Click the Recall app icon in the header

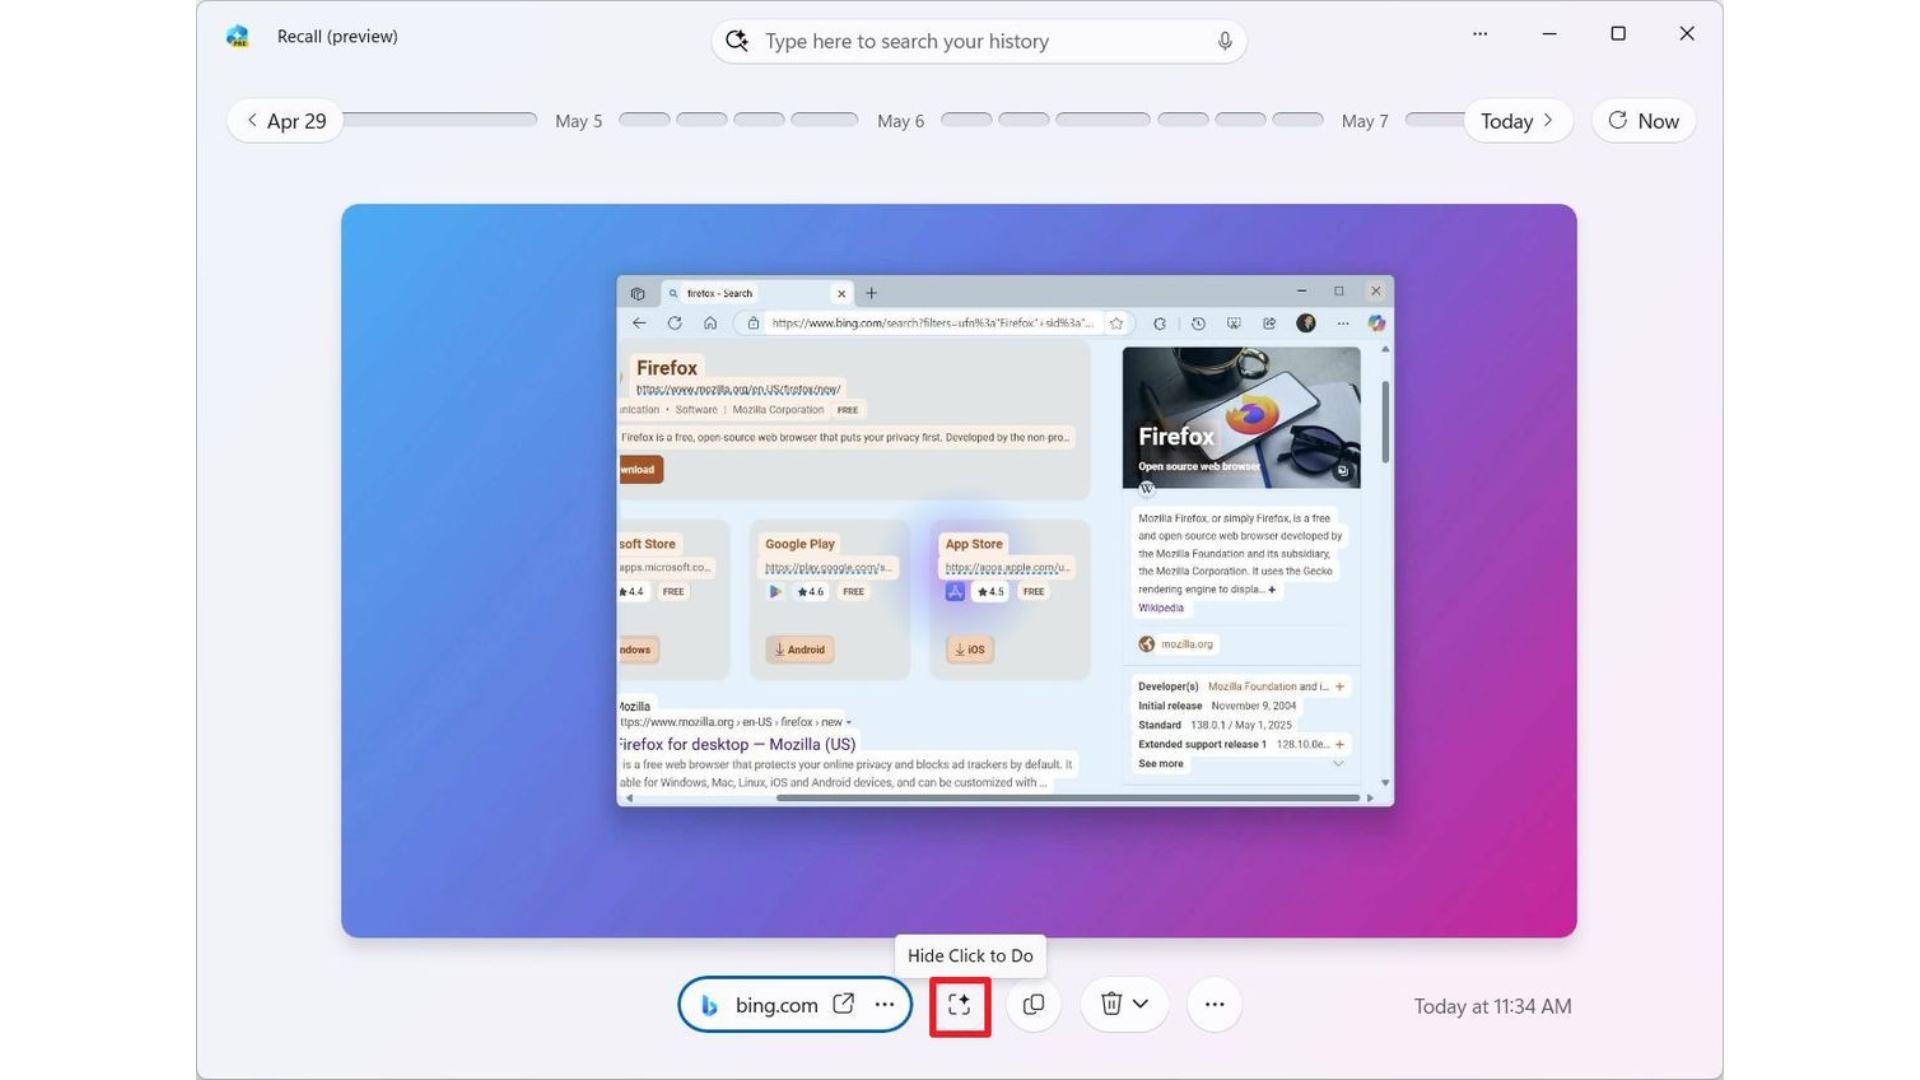click(238, 36)
